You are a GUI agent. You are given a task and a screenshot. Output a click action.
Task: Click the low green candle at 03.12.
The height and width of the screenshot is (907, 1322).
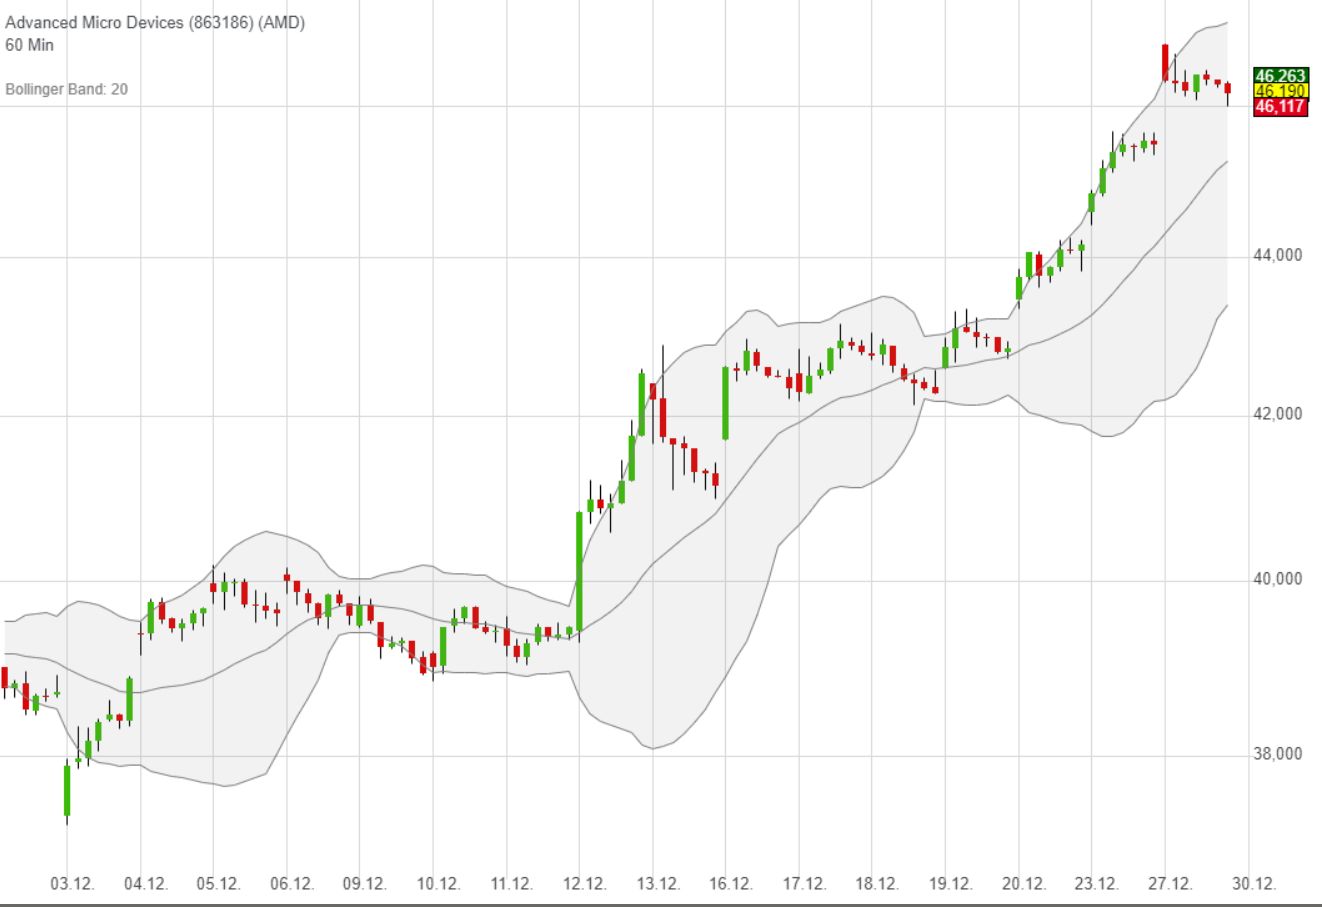(x=67, y=791)
